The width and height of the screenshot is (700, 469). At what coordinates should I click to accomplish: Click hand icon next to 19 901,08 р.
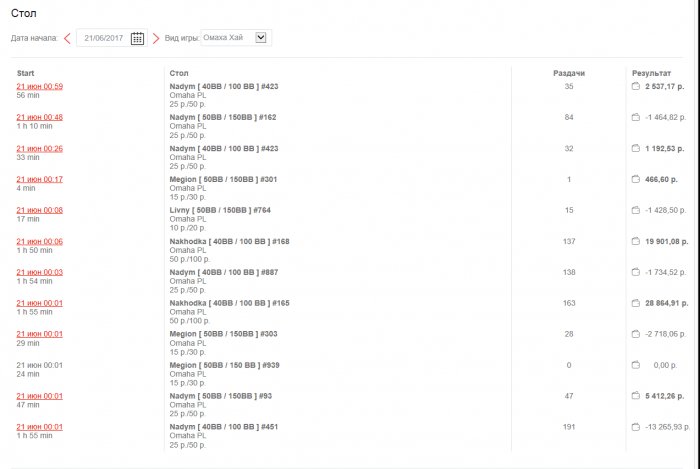(636, 241)
